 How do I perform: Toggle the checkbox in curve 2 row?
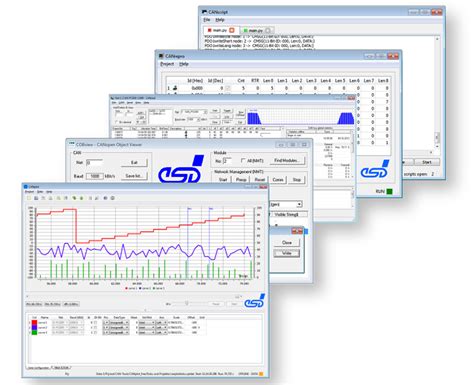[x=95, y=328]
